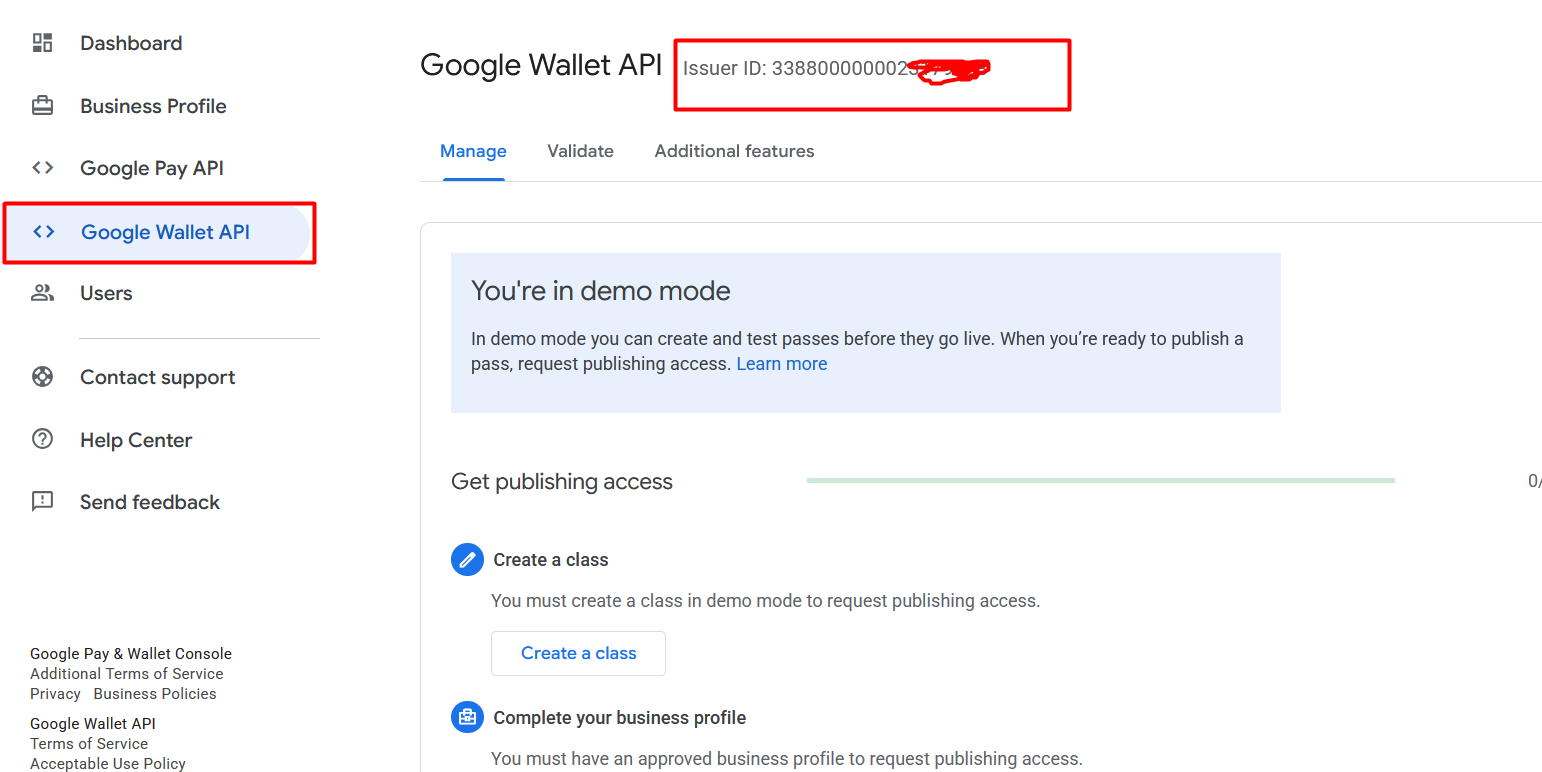Click the Send feedback speech bubble icon
The image size is (1542, 772).
coord(42,502)
